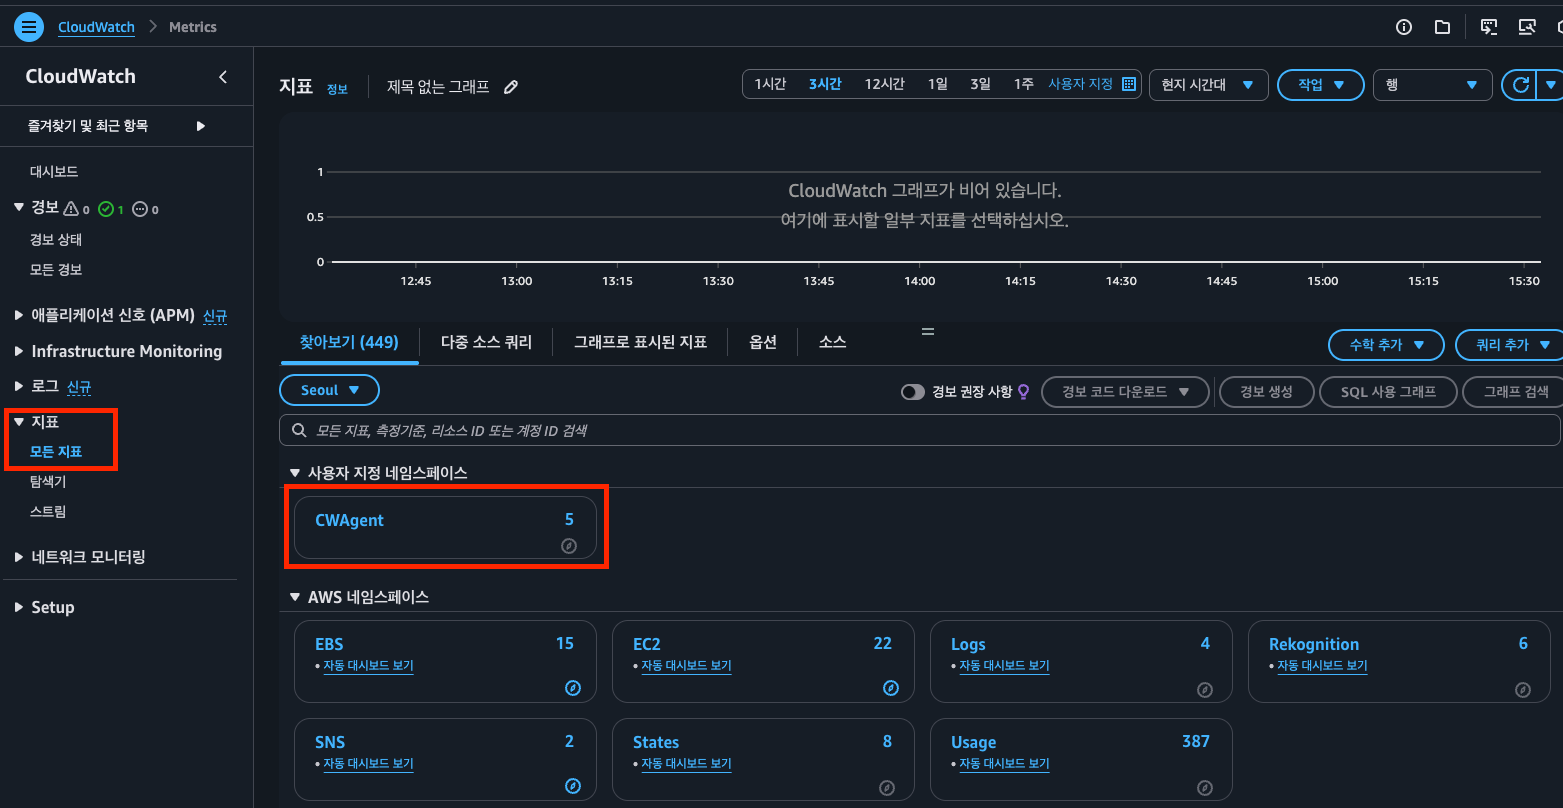1563x808 pixels.
Task: Click compass icon on the Rekognition card
Action: click(1523, 690)
